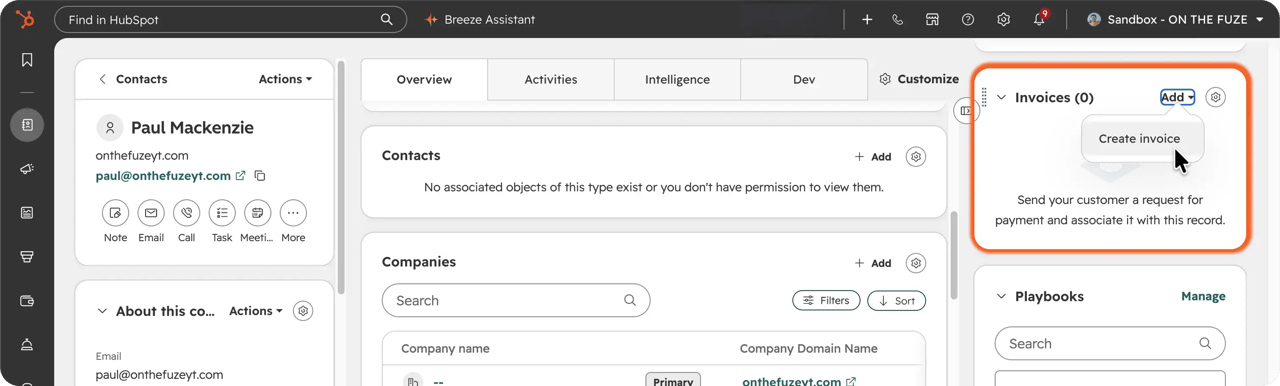Click Manage playbooks link
1280x386 pixels.
click(x=1203, y=296)
